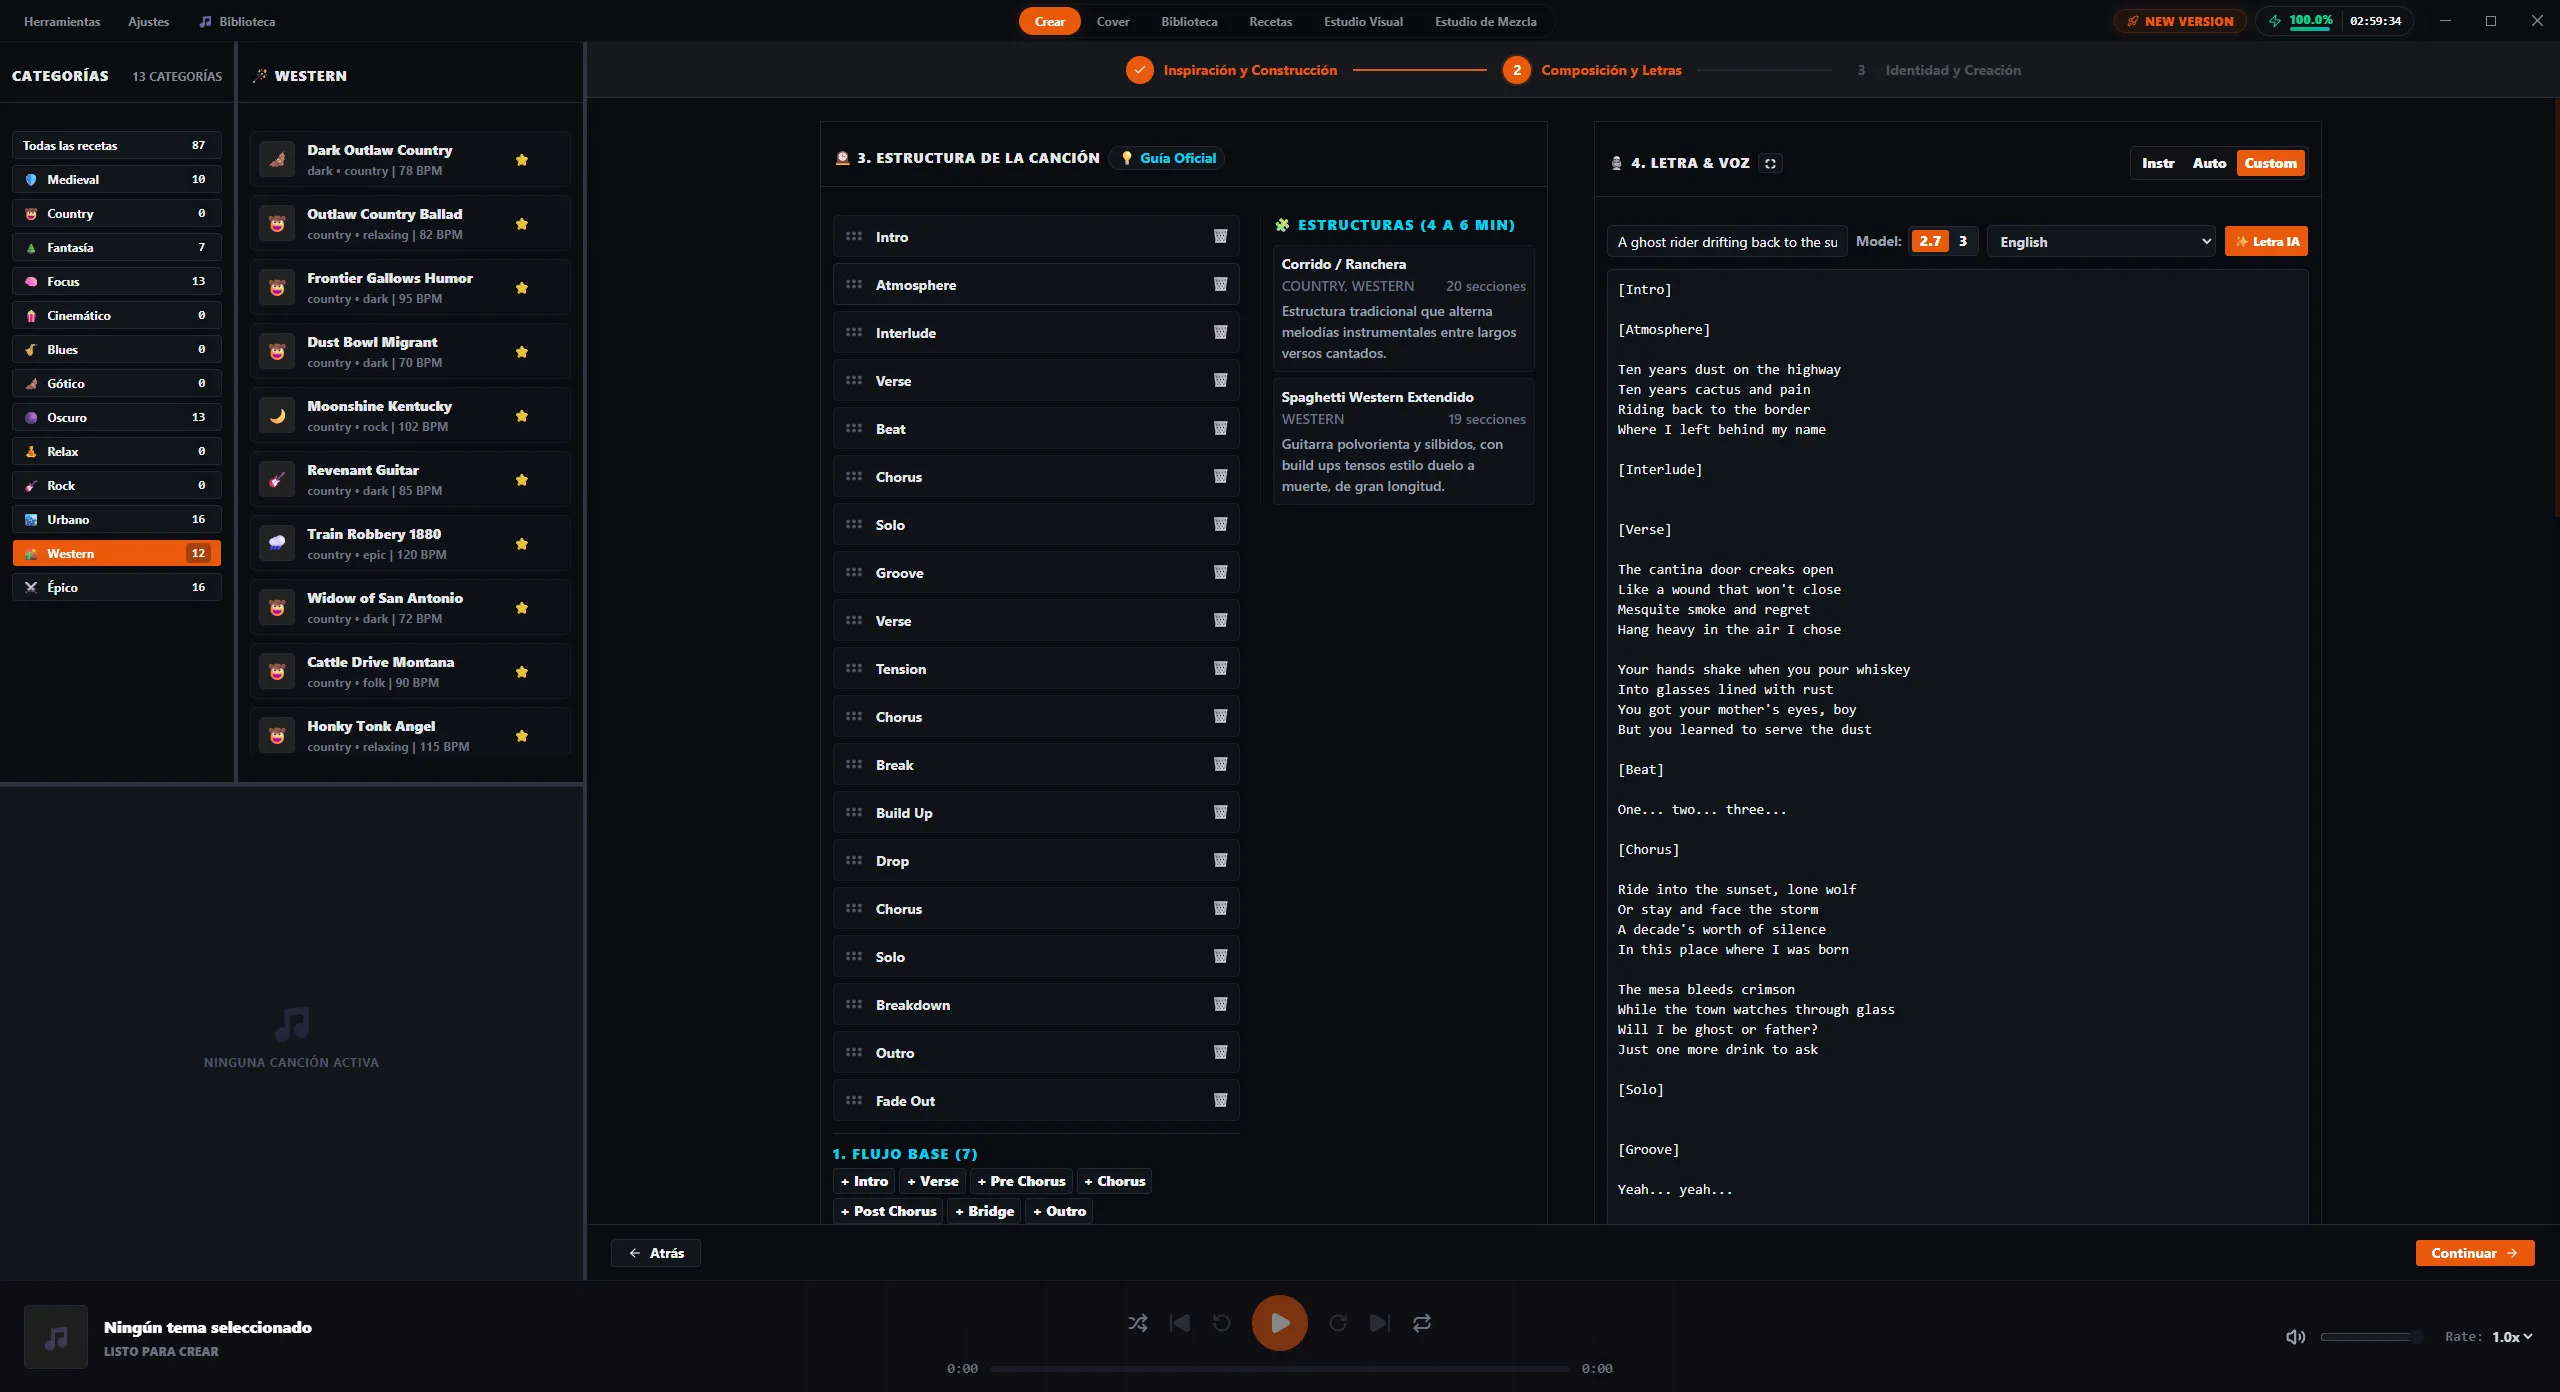Delete the Build Up section with its trash icon
Screen dimensions: 2560x1392
[x=1220, y=813]
